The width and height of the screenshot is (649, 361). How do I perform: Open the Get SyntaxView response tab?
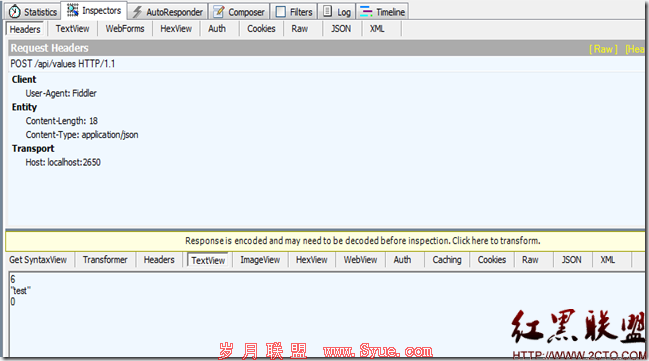coord(38,260)
